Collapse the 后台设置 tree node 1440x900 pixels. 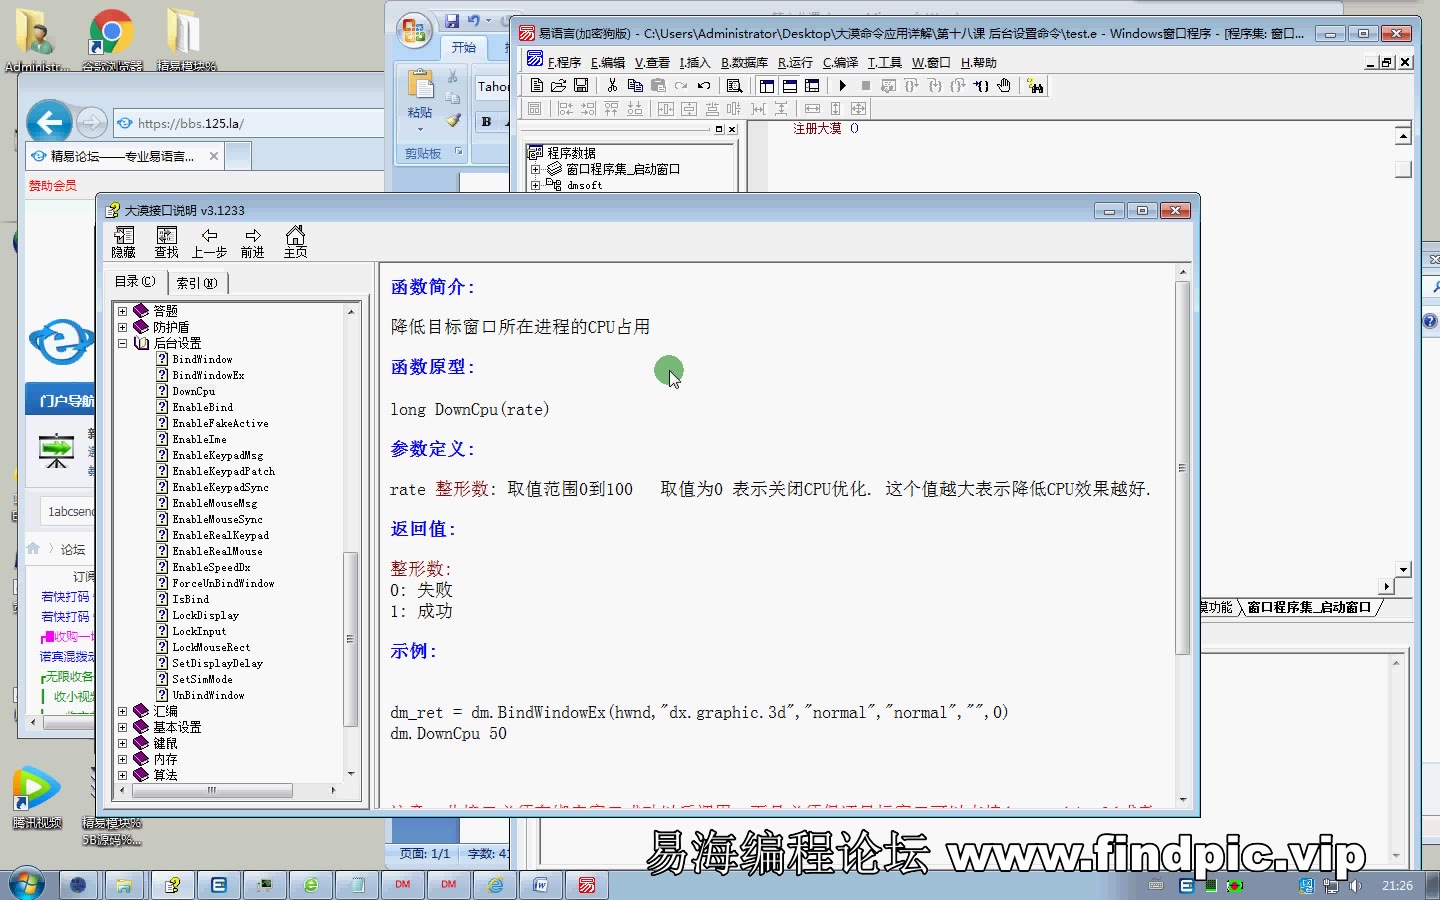(123, 343)
